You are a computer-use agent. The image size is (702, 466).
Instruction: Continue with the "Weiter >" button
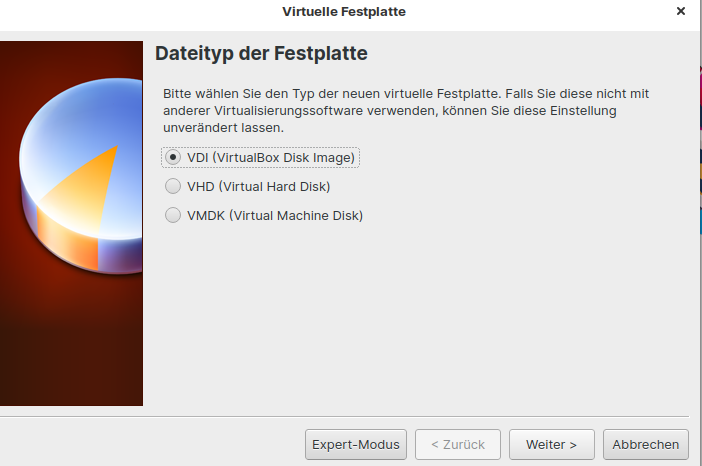coord(552,444)
